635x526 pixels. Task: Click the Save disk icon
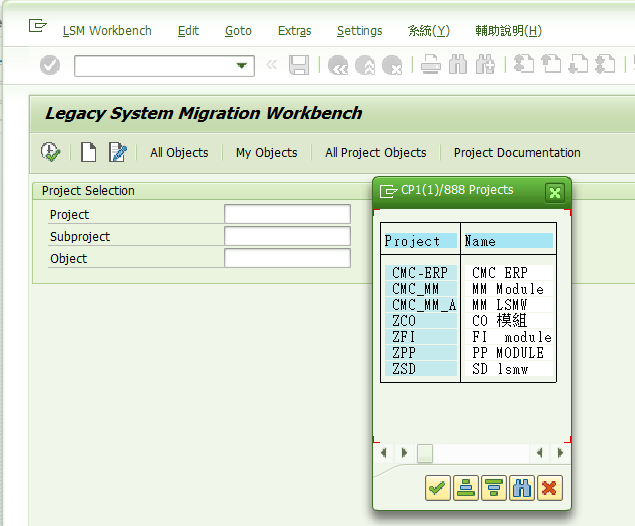point(299,65)
